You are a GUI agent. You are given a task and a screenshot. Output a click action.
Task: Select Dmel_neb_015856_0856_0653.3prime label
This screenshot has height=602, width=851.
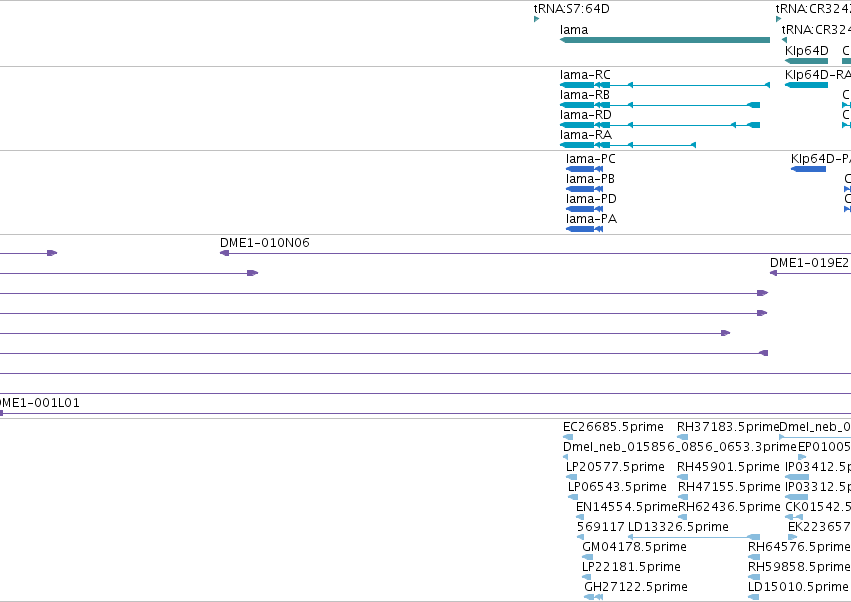pyautogui.click(x=679, y=447)
